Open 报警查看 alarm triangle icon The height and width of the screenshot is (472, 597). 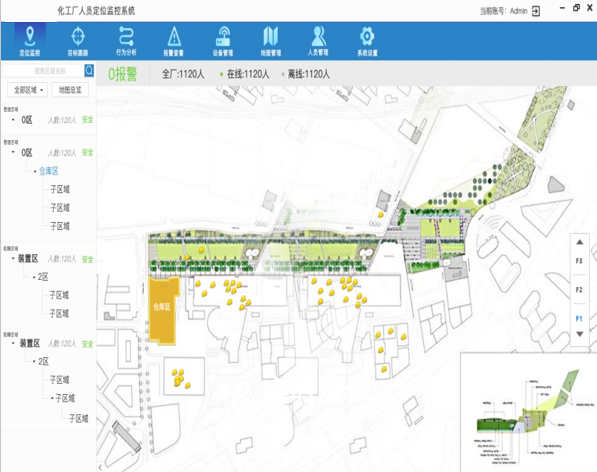(x=174, y=41)
